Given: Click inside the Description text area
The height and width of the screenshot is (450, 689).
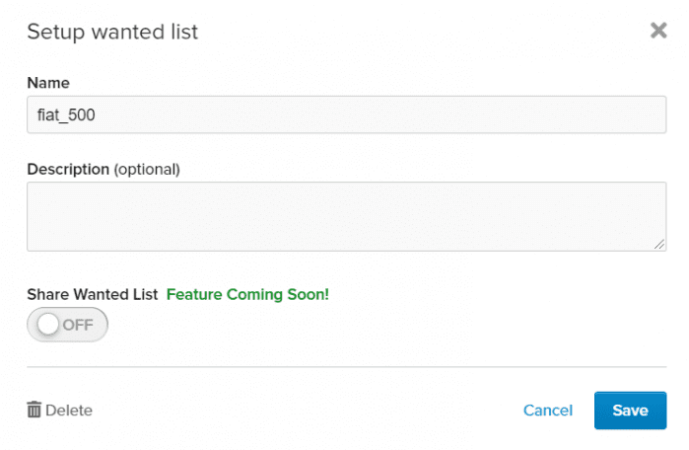Looking at the screenshot, I should pyautogui.click(x=347, y=217).
